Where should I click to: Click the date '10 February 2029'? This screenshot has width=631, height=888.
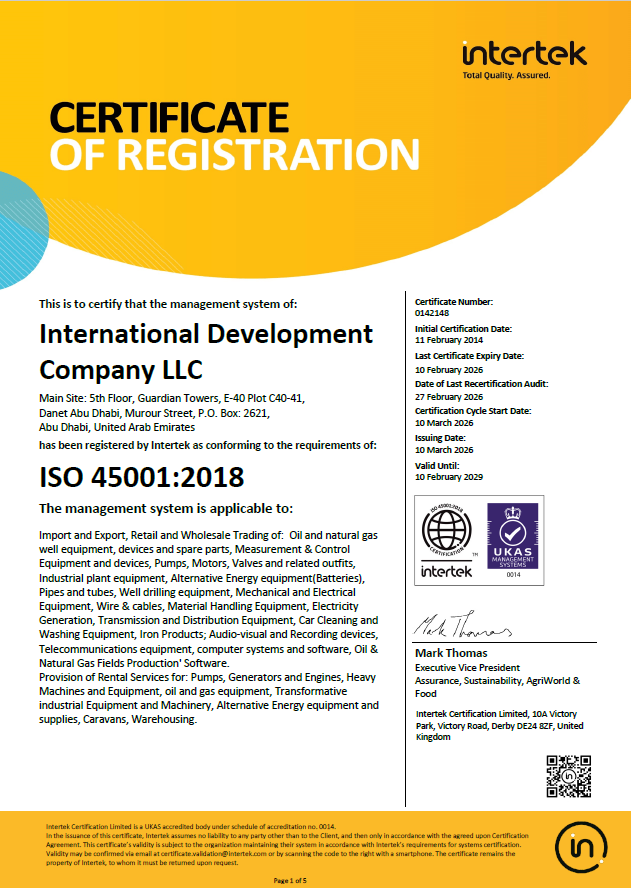[x=449, y=477]
